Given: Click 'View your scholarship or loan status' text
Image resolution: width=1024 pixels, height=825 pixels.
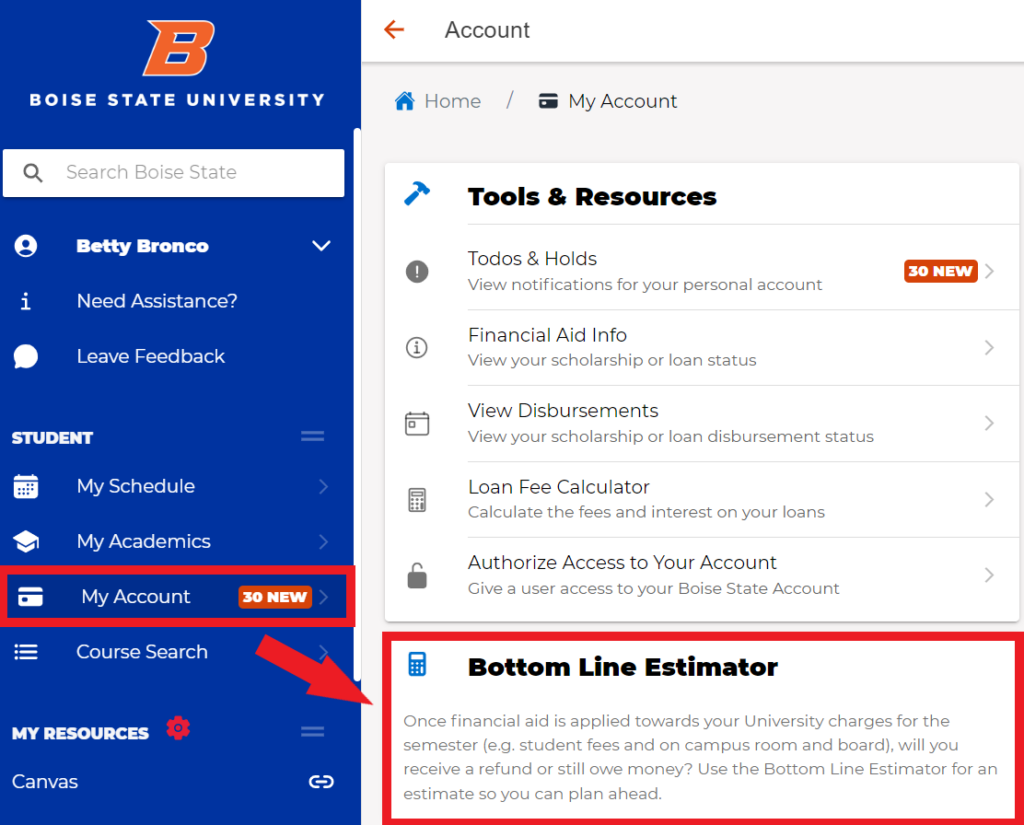Looking at the screenshot, I should click(612, 361).
